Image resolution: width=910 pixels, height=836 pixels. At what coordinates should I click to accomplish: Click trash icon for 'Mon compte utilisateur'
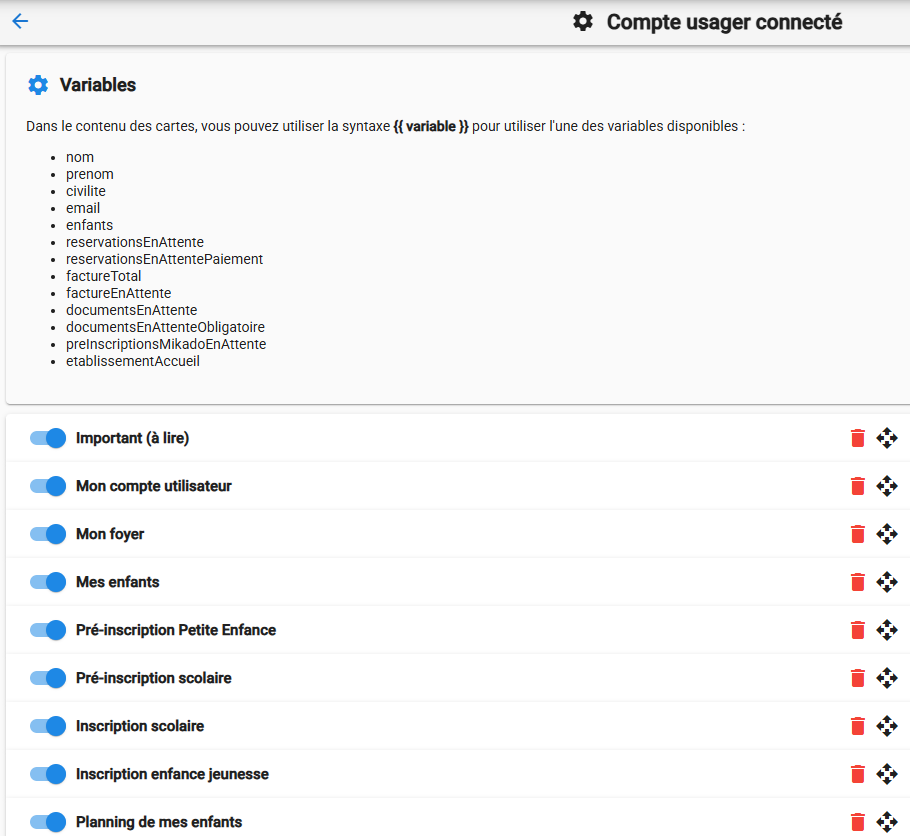(857, 486)
